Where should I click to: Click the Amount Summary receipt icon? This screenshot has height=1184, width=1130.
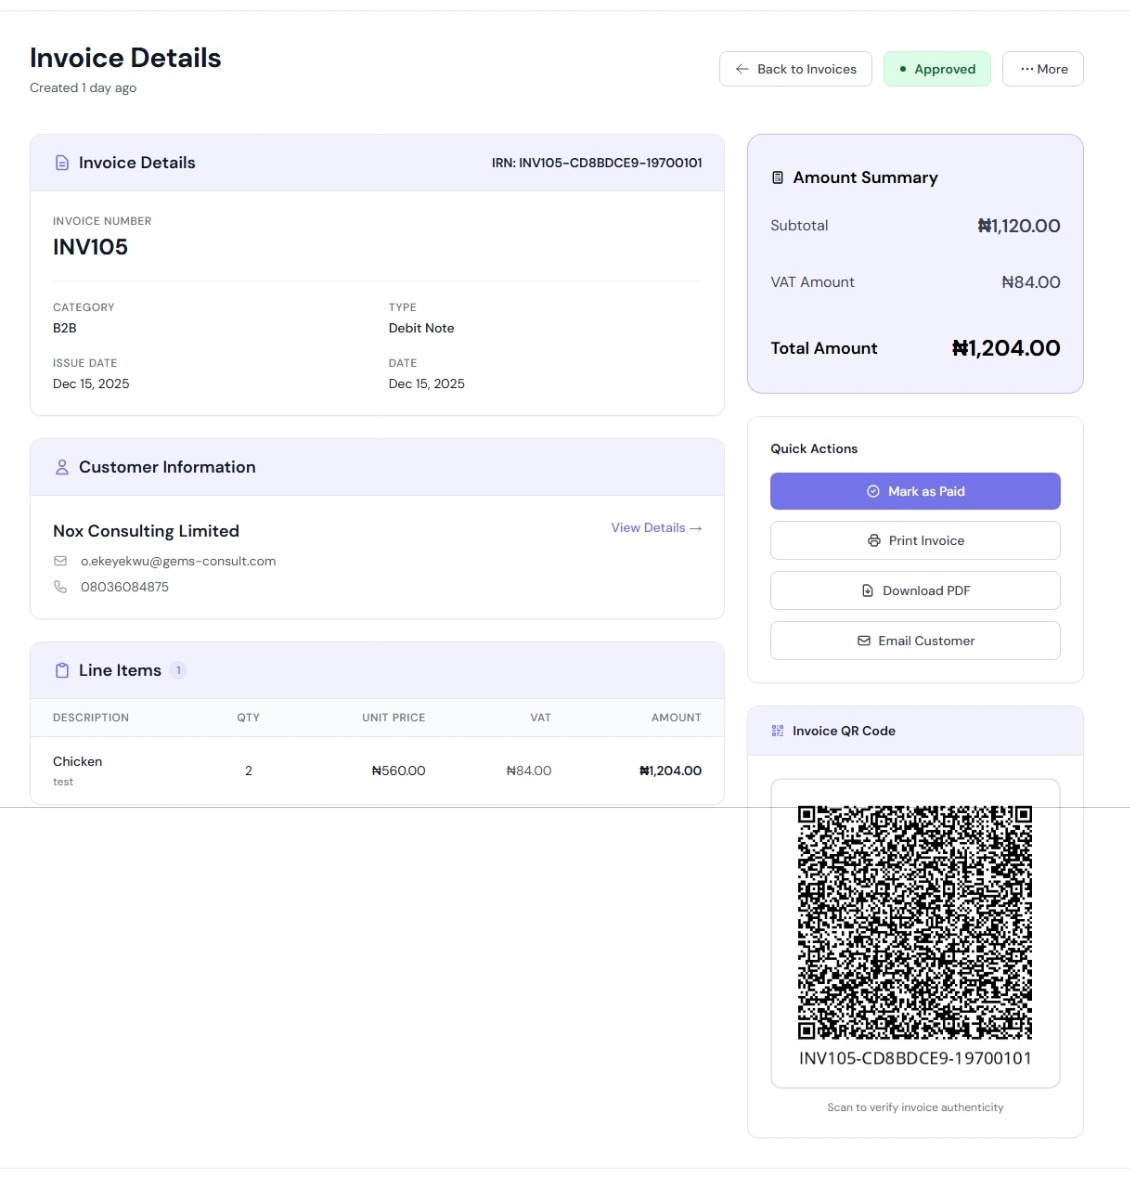778,177
